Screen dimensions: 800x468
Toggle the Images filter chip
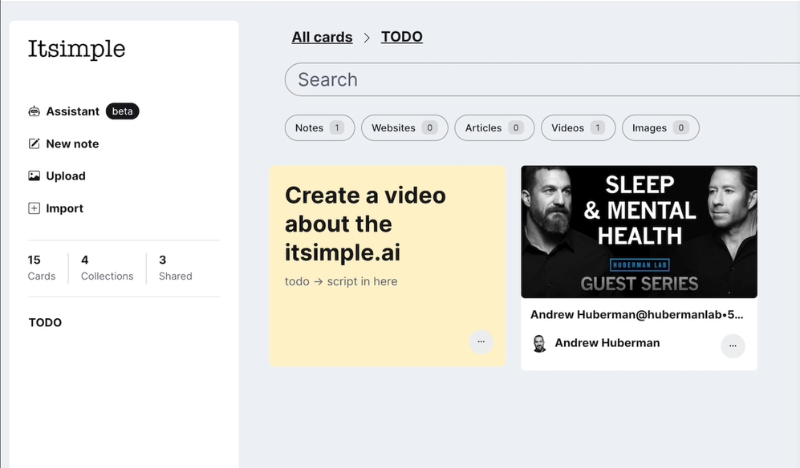(x=660, y=128)
